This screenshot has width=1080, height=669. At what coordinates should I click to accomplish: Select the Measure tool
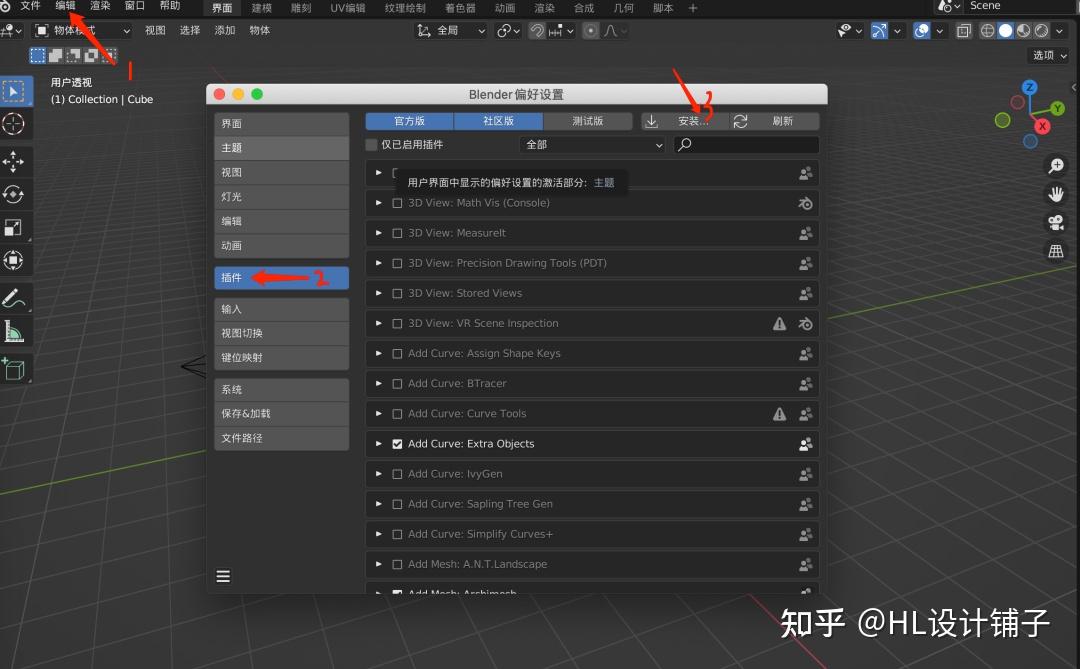tap(14, 332)
